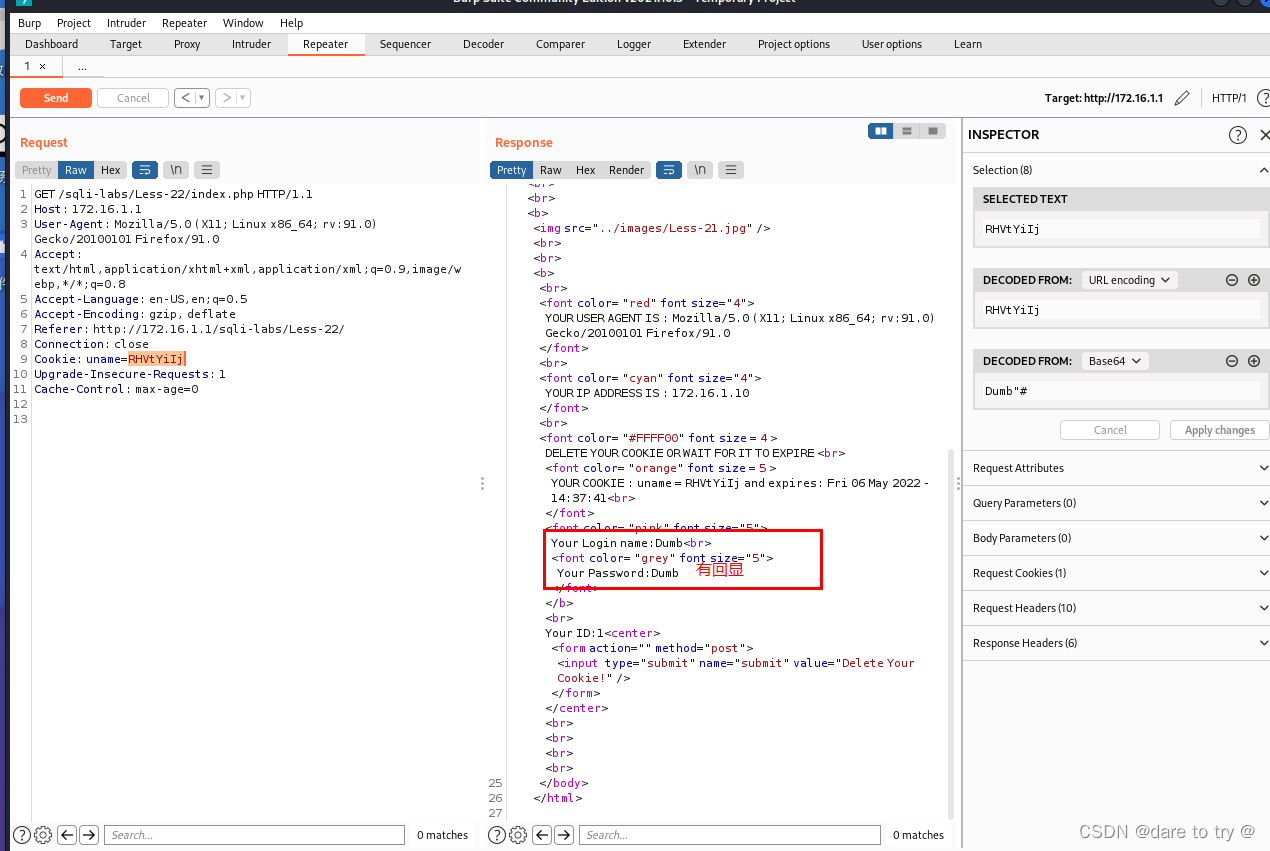Expand Query Parameters (0) section

(1116, 503)
